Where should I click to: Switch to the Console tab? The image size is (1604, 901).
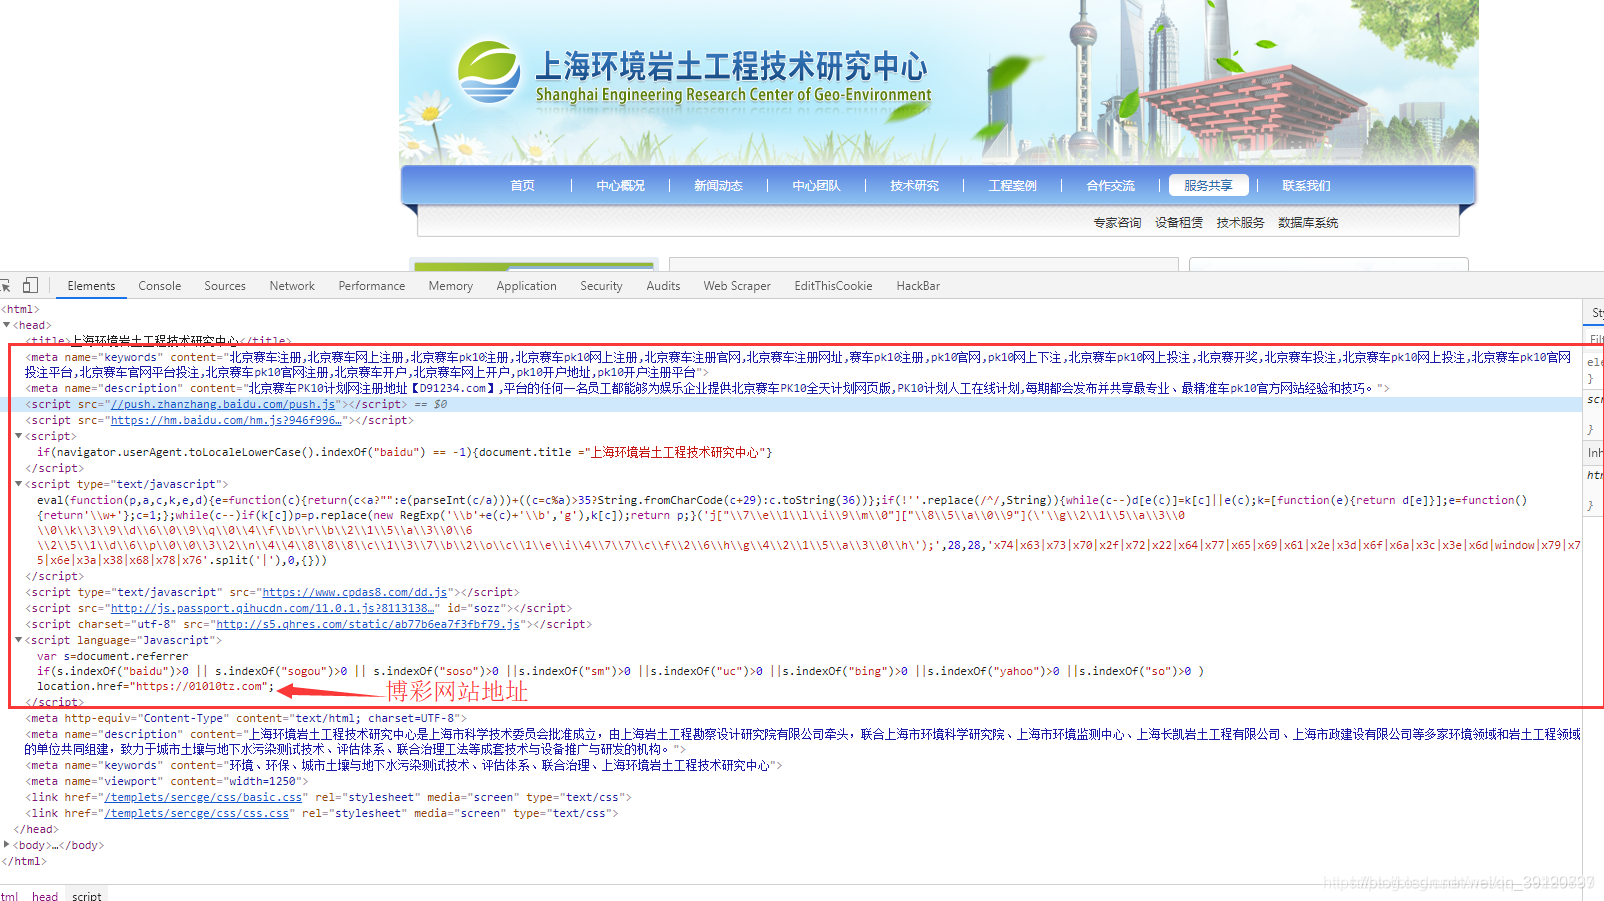coord(160,286)
